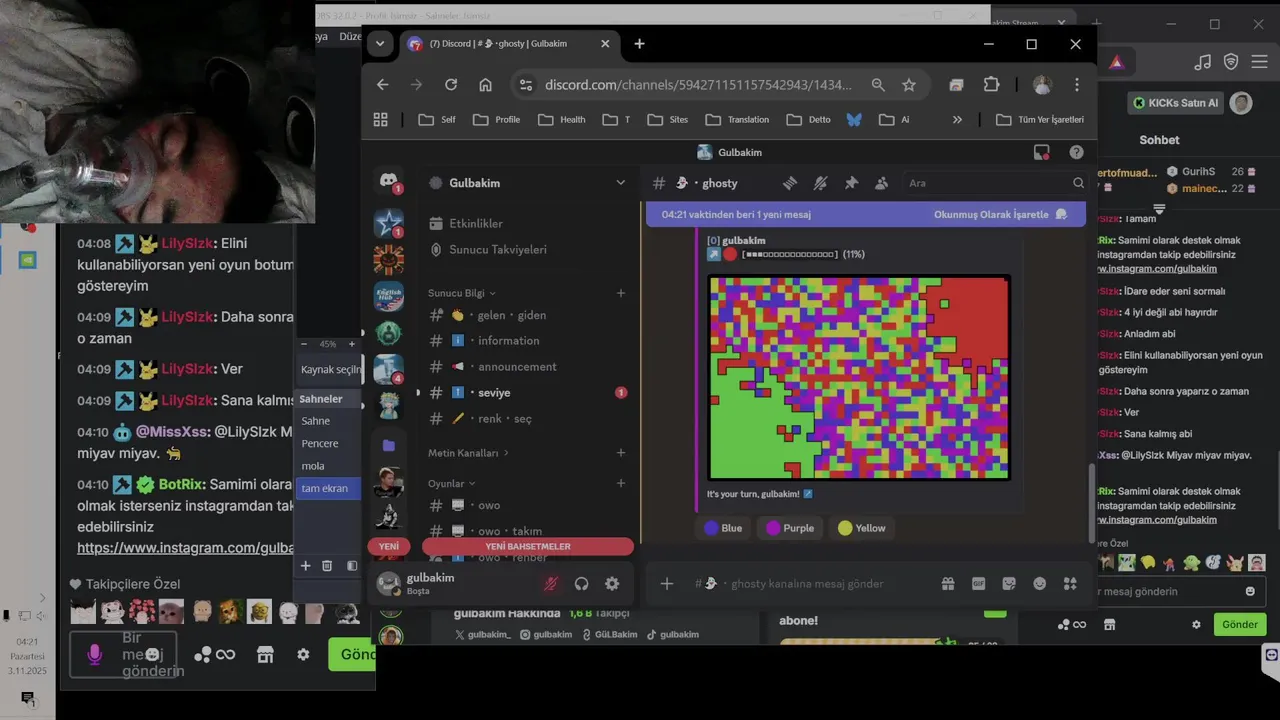This screenshot has height=720, width=1280.
Task: Expand Gulbakim server menu chevron
Action: (x=620, y=183)
